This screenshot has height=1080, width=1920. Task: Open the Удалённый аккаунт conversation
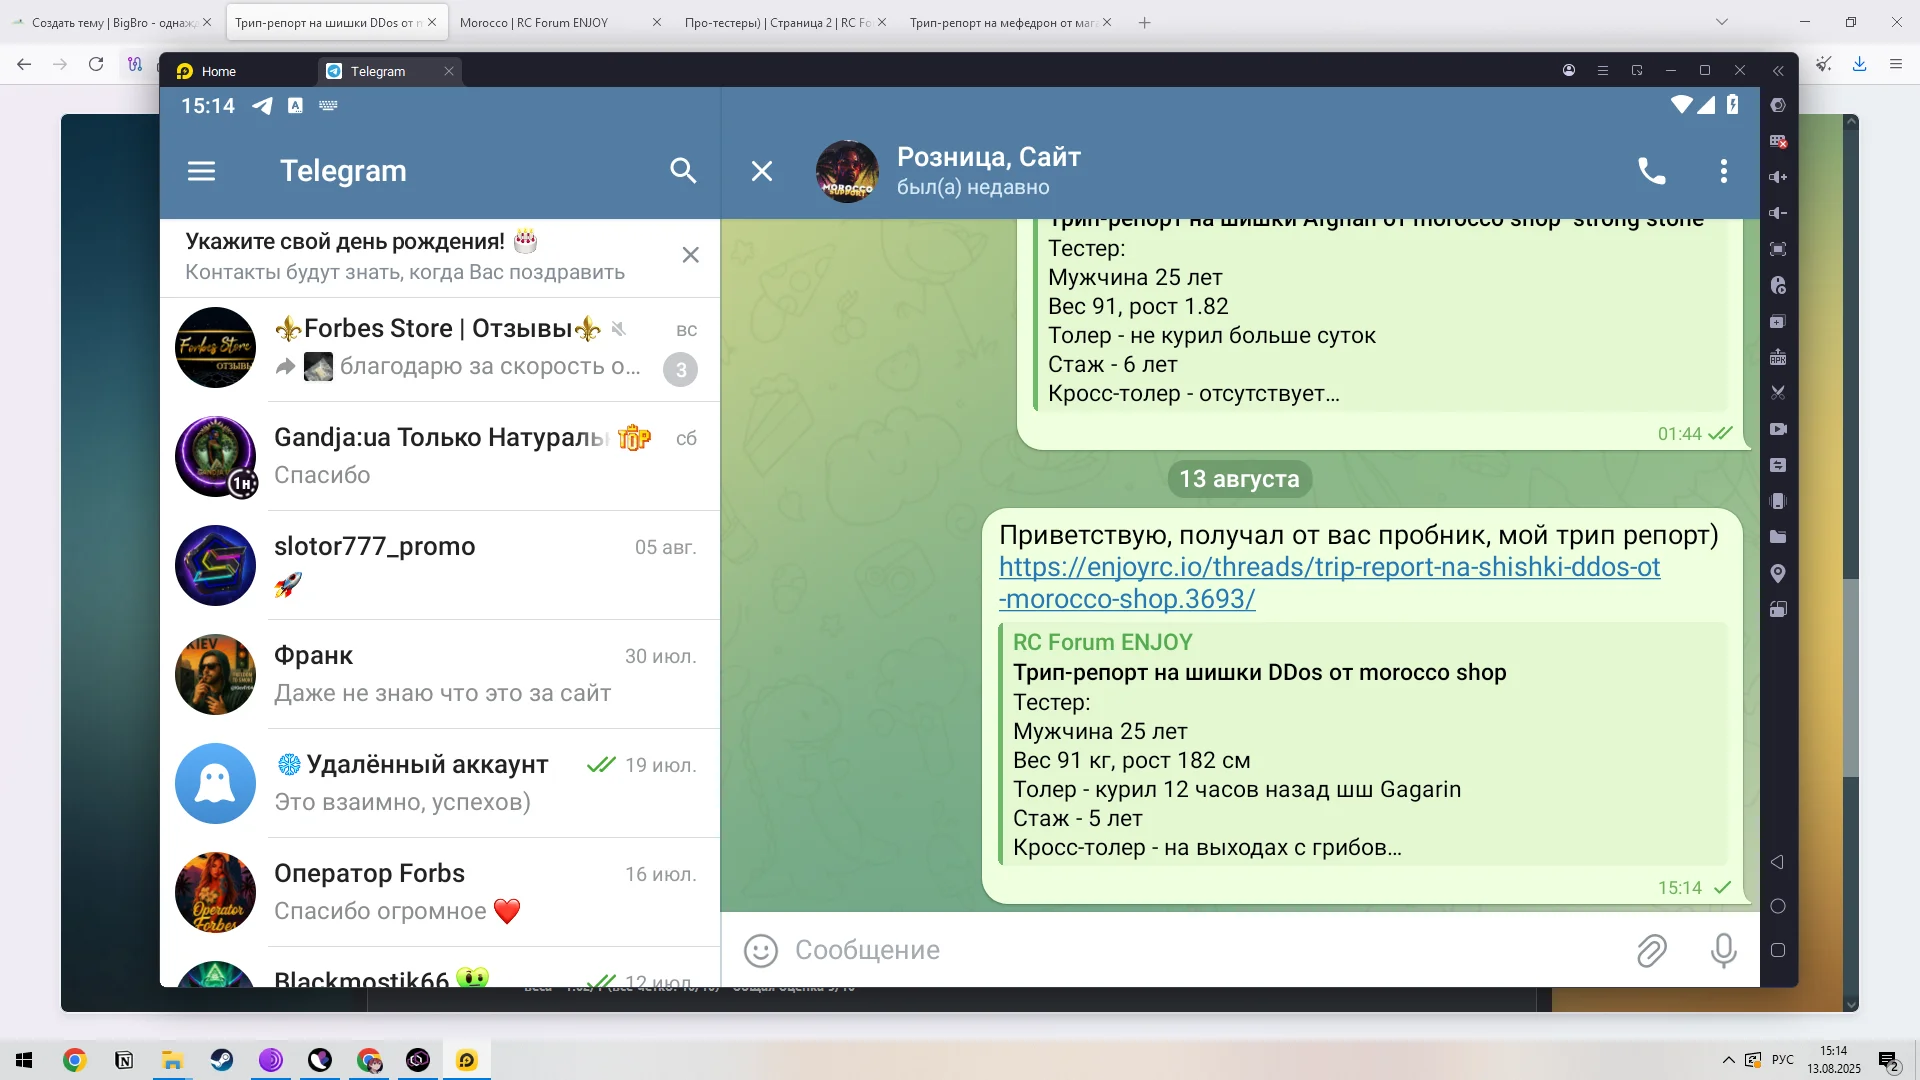(440, 783)
